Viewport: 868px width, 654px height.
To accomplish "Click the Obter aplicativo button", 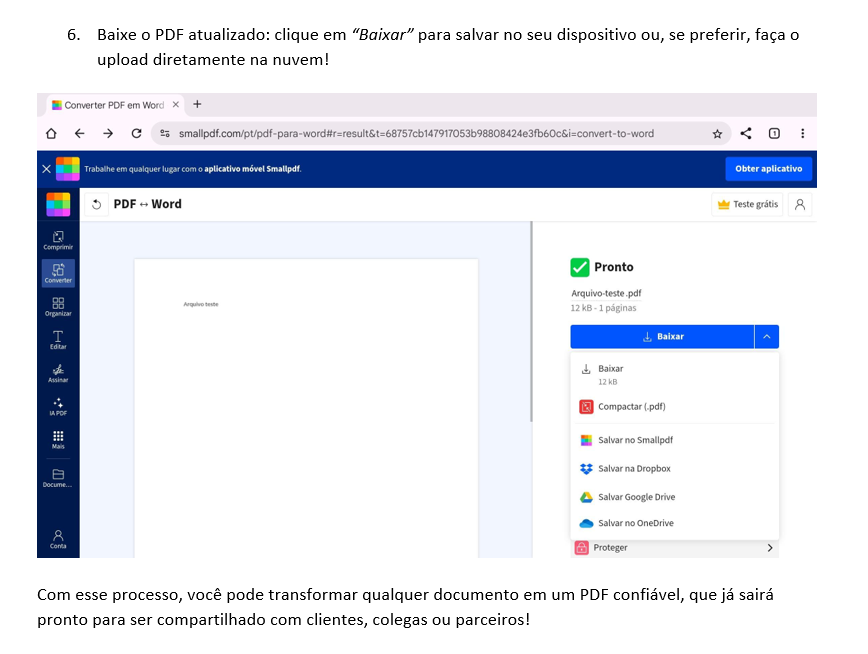I will click(x=768, y=169).
